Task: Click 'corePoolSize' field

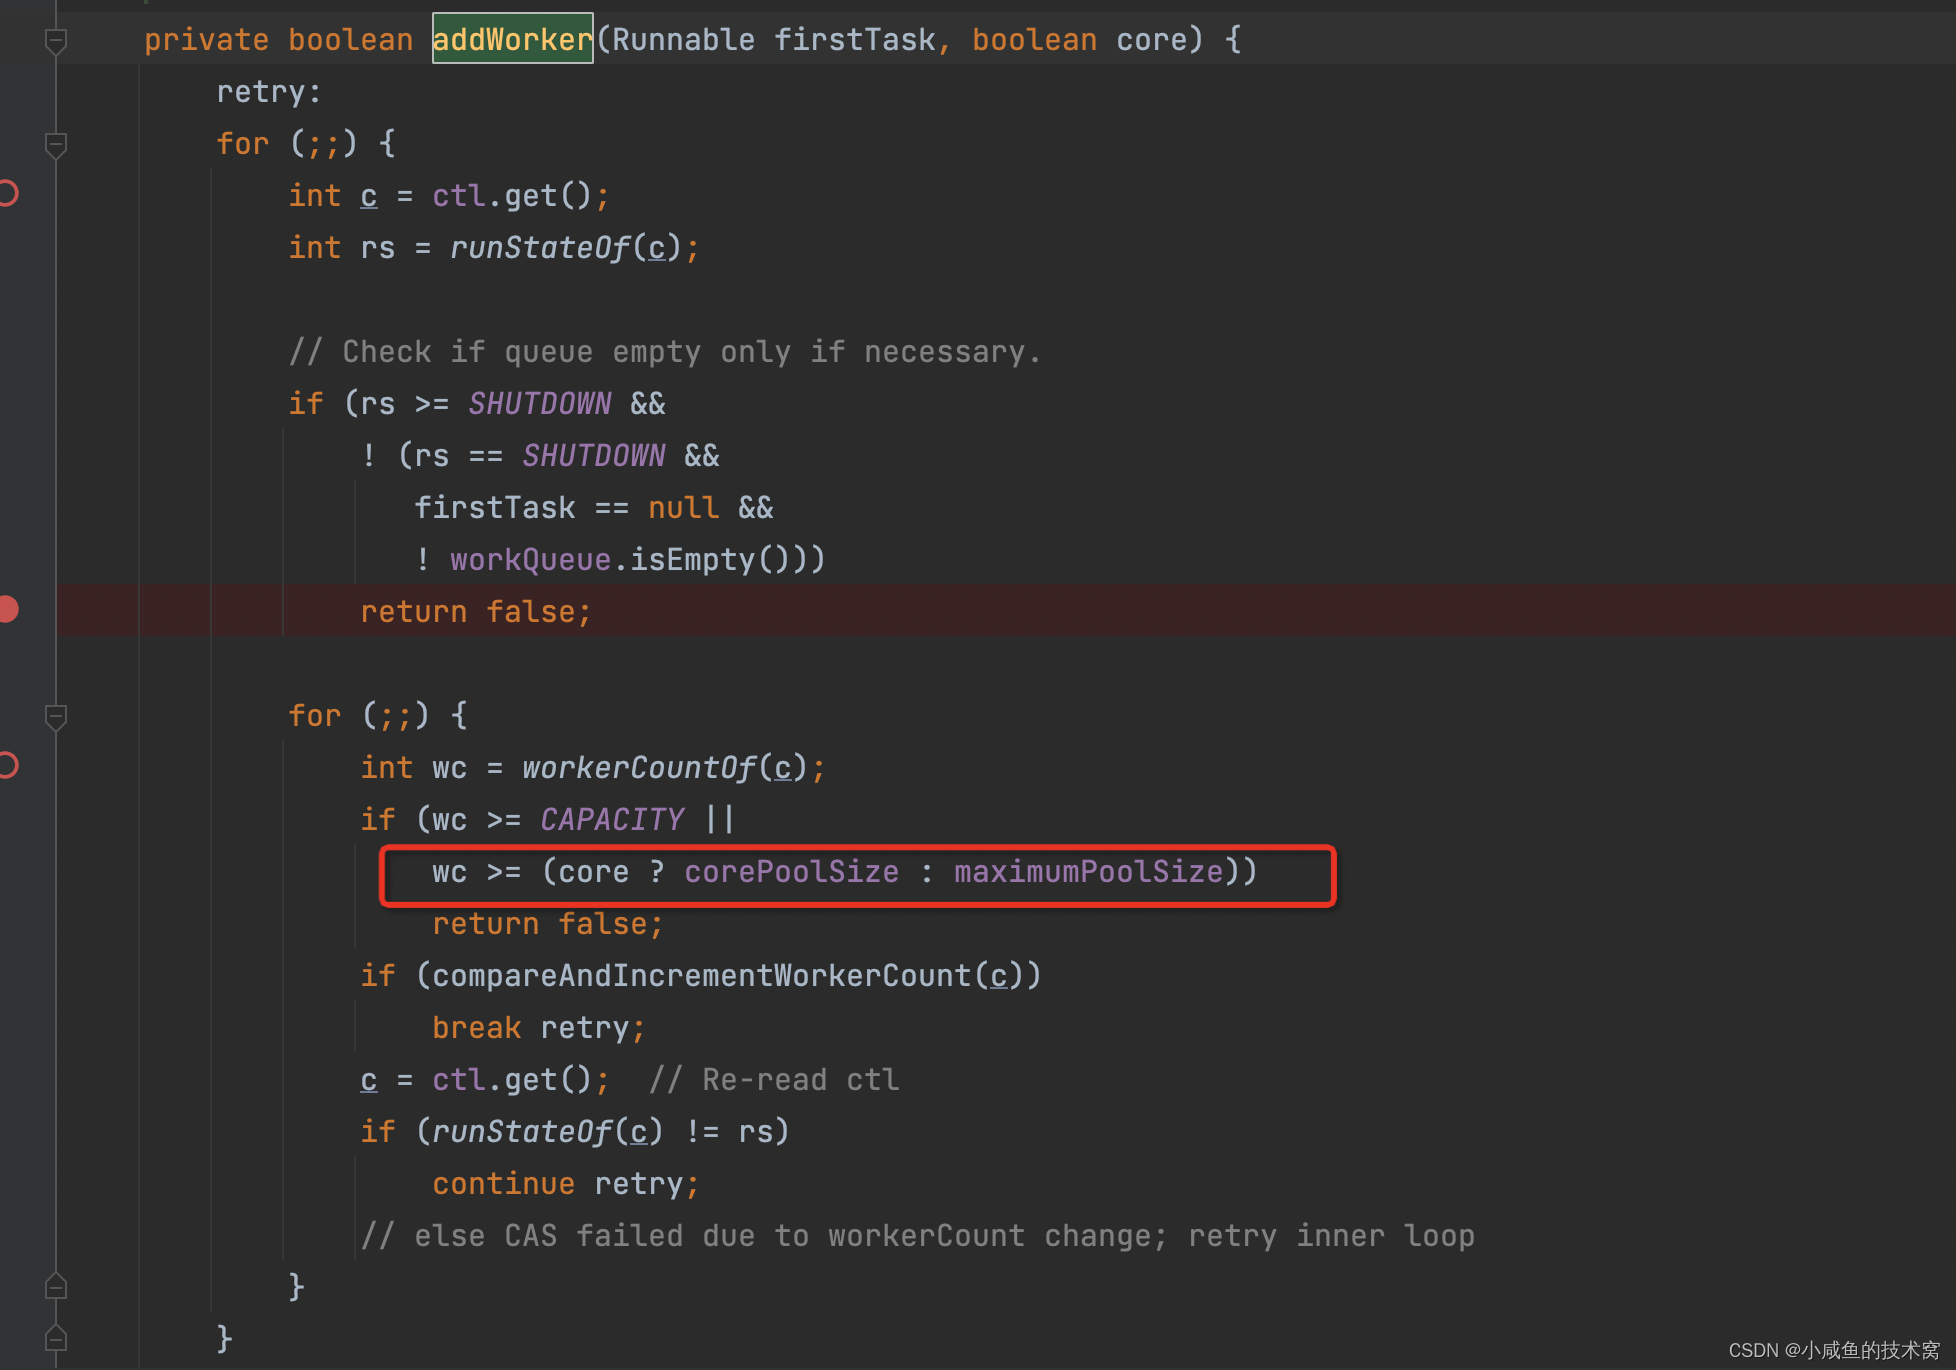Action: (792, 872)
